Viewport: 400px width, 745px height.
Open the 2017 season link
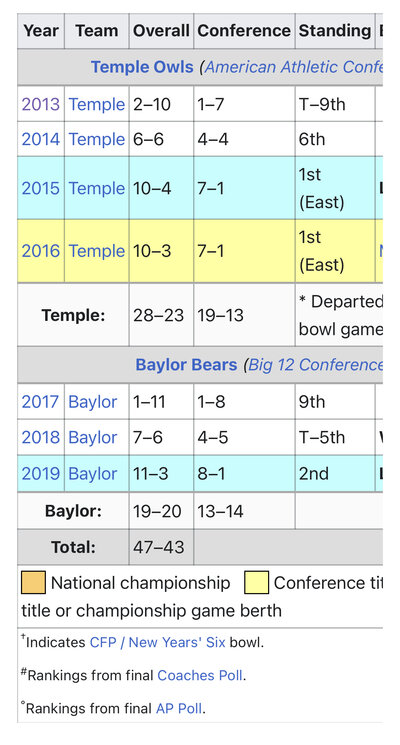[x=41, y=402]
